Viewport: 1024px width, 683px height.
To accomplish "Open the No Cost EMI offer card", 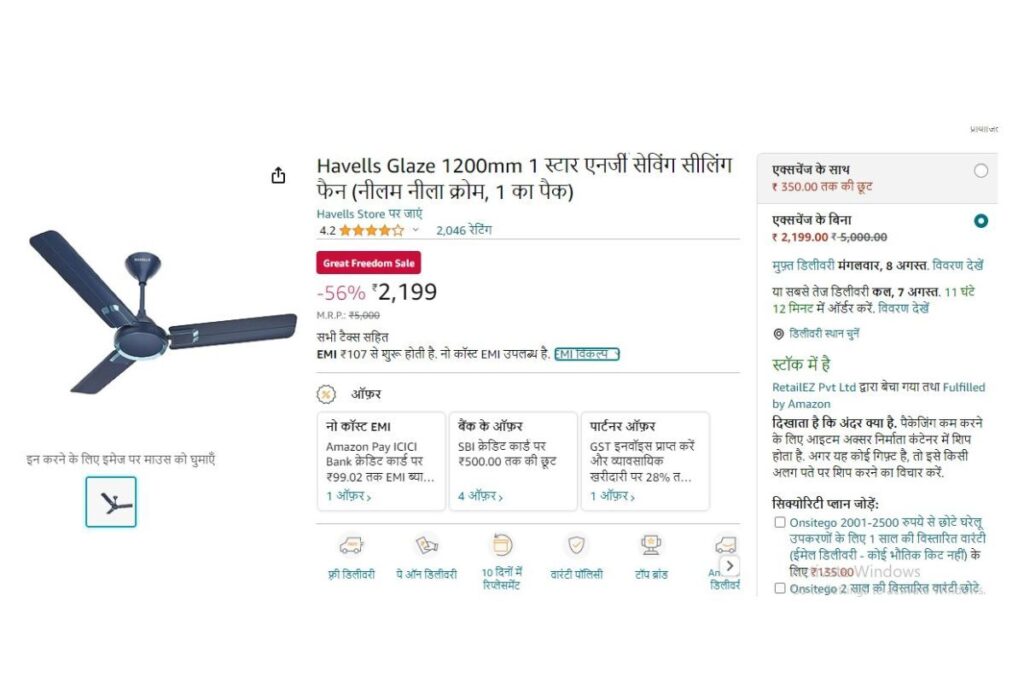I will (x=381, y=461).
